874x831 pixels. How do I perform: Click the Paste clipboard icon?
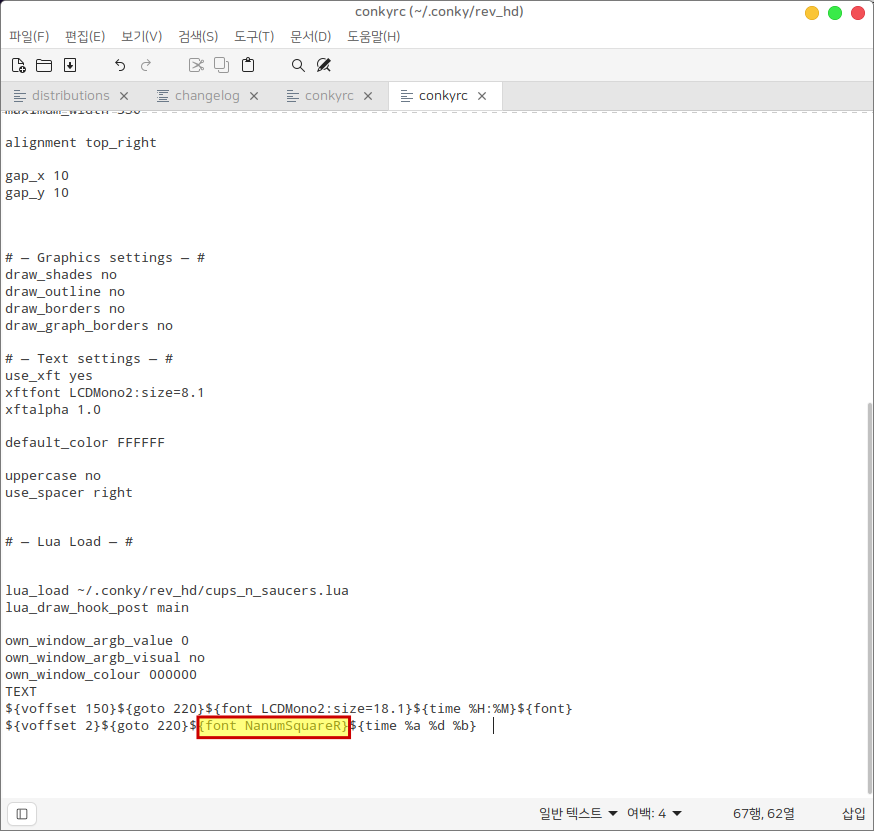pyautogui.click(x=248, y=65)
